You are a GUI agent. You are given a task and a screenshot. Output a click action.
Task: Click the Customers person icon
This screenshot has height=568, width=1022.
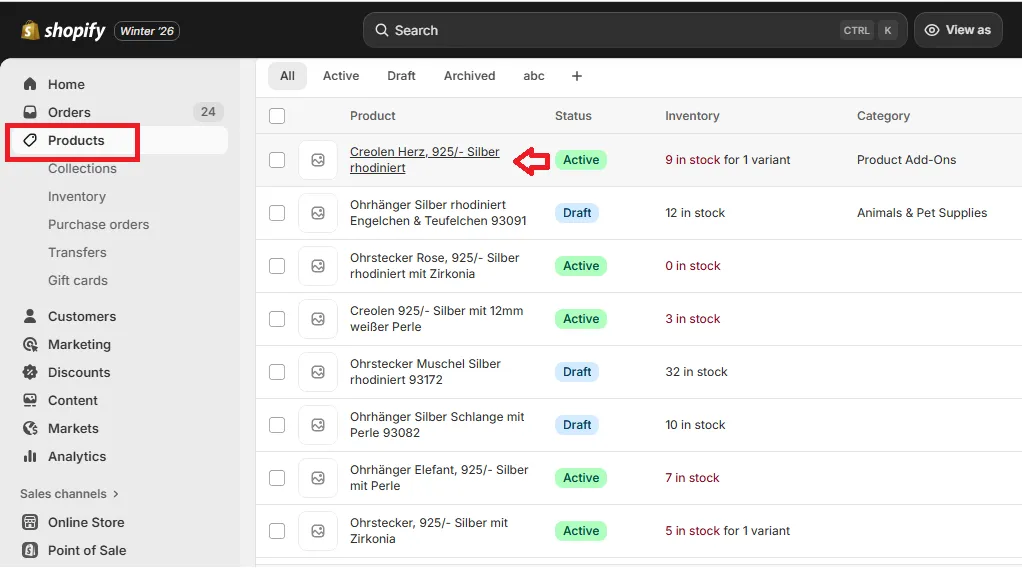(30, 316)
